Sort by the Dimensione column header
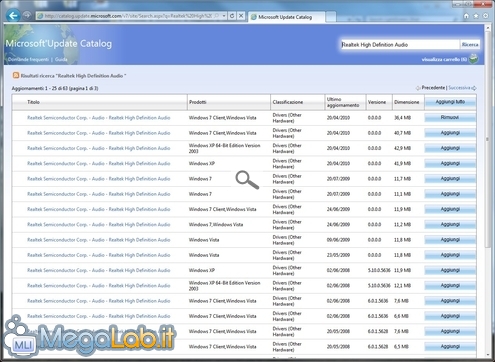Image resolution: width=495 pixels, height=362 pixels. click(x=406, y=102)
